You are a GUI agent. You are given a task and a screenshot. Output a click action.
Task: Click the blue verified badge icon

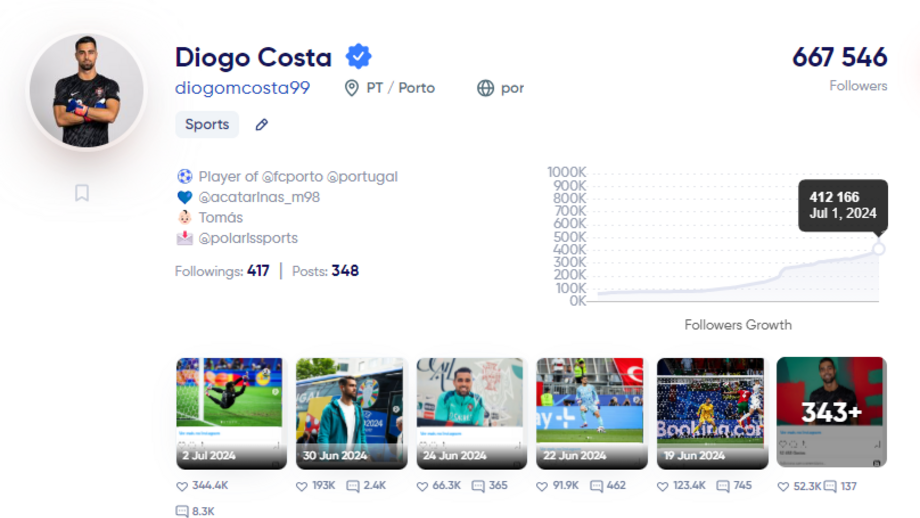[358, 56]
